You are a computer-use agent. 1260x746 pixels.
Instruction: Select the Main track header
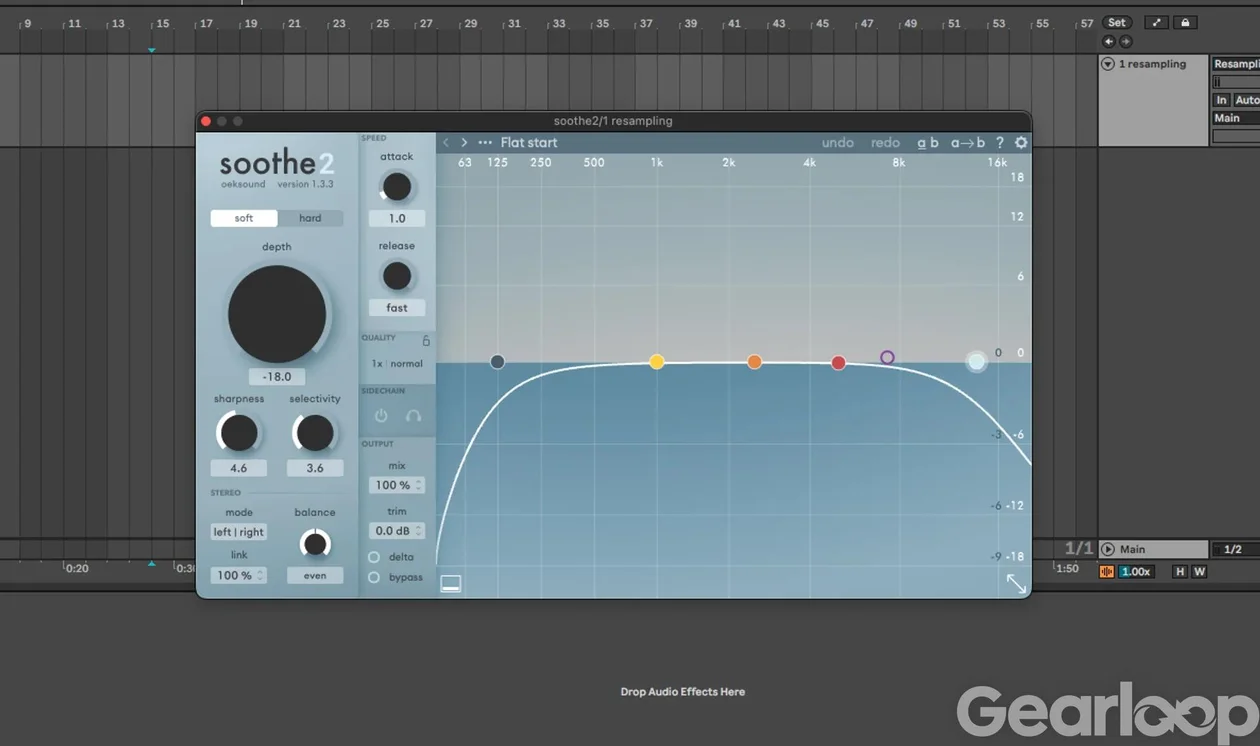coord(1153,549)
